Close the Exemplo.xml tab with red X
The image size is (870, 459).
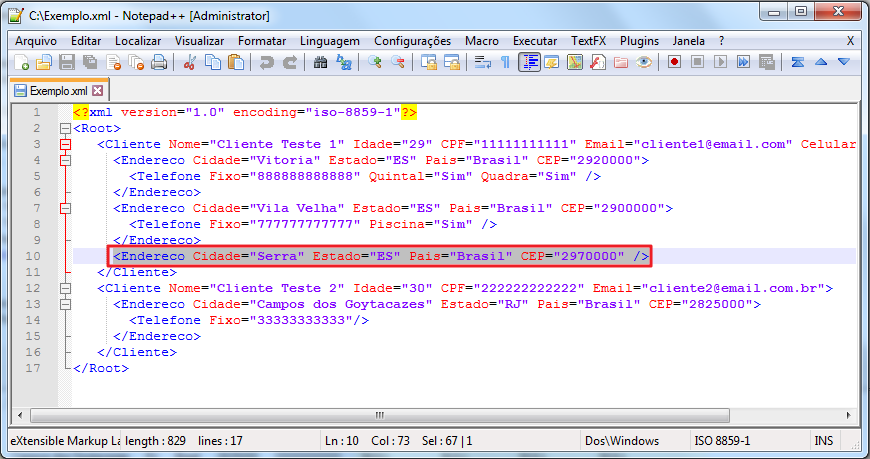coord(98,90)
